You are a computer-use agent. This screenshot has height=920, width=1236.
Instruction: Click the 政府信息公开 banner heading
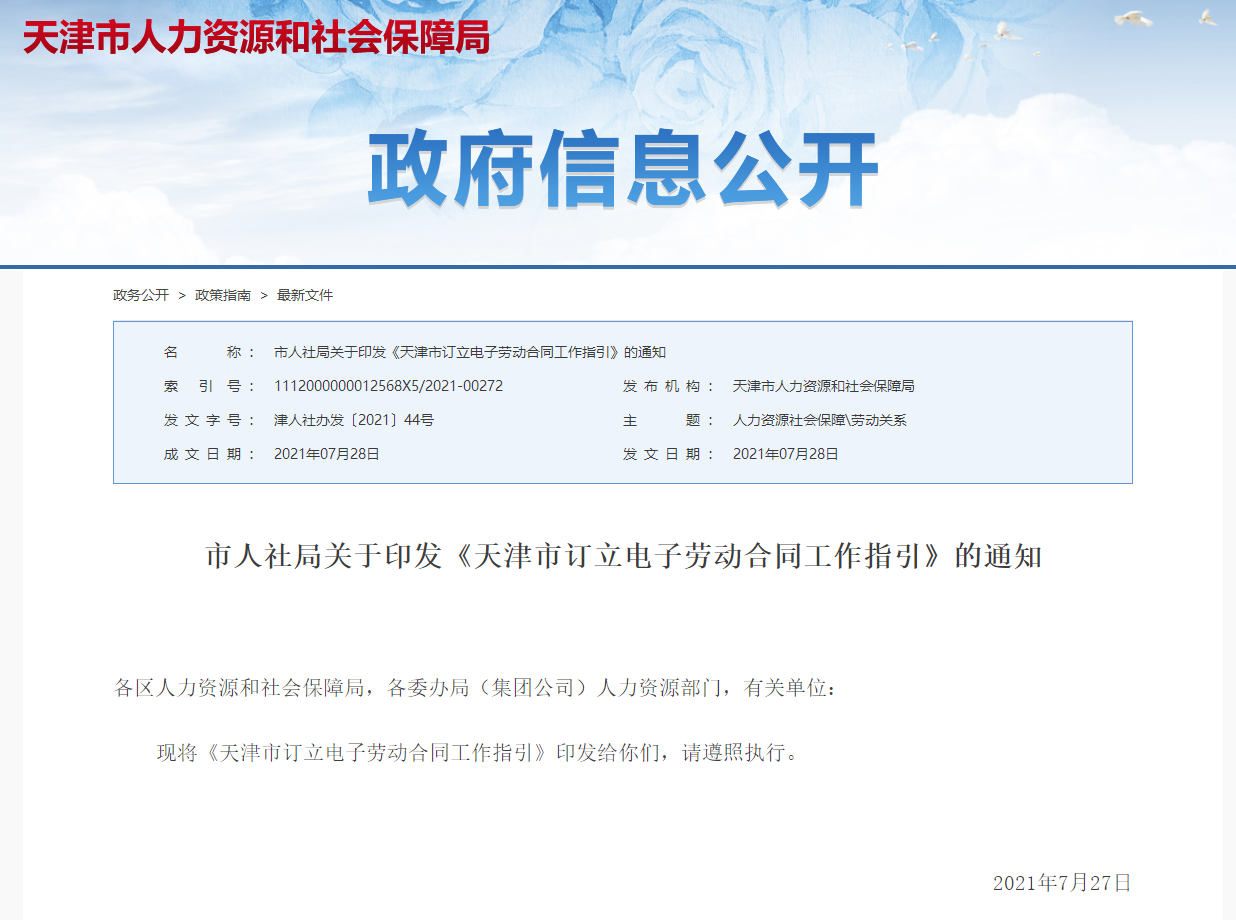pos(622,171)
